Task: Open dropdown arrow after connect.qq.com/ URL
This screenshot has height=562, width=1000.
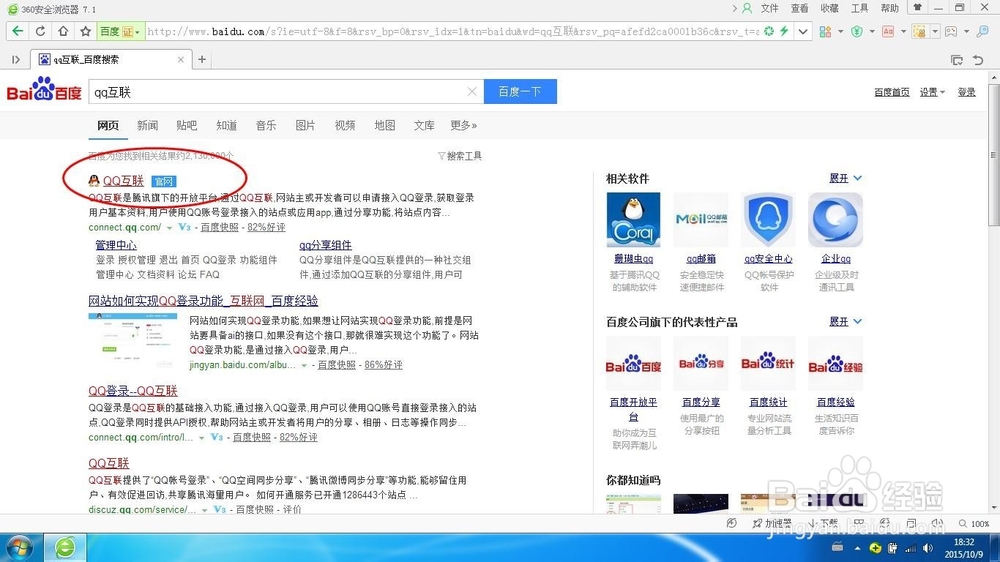Action: click(170, 228)
